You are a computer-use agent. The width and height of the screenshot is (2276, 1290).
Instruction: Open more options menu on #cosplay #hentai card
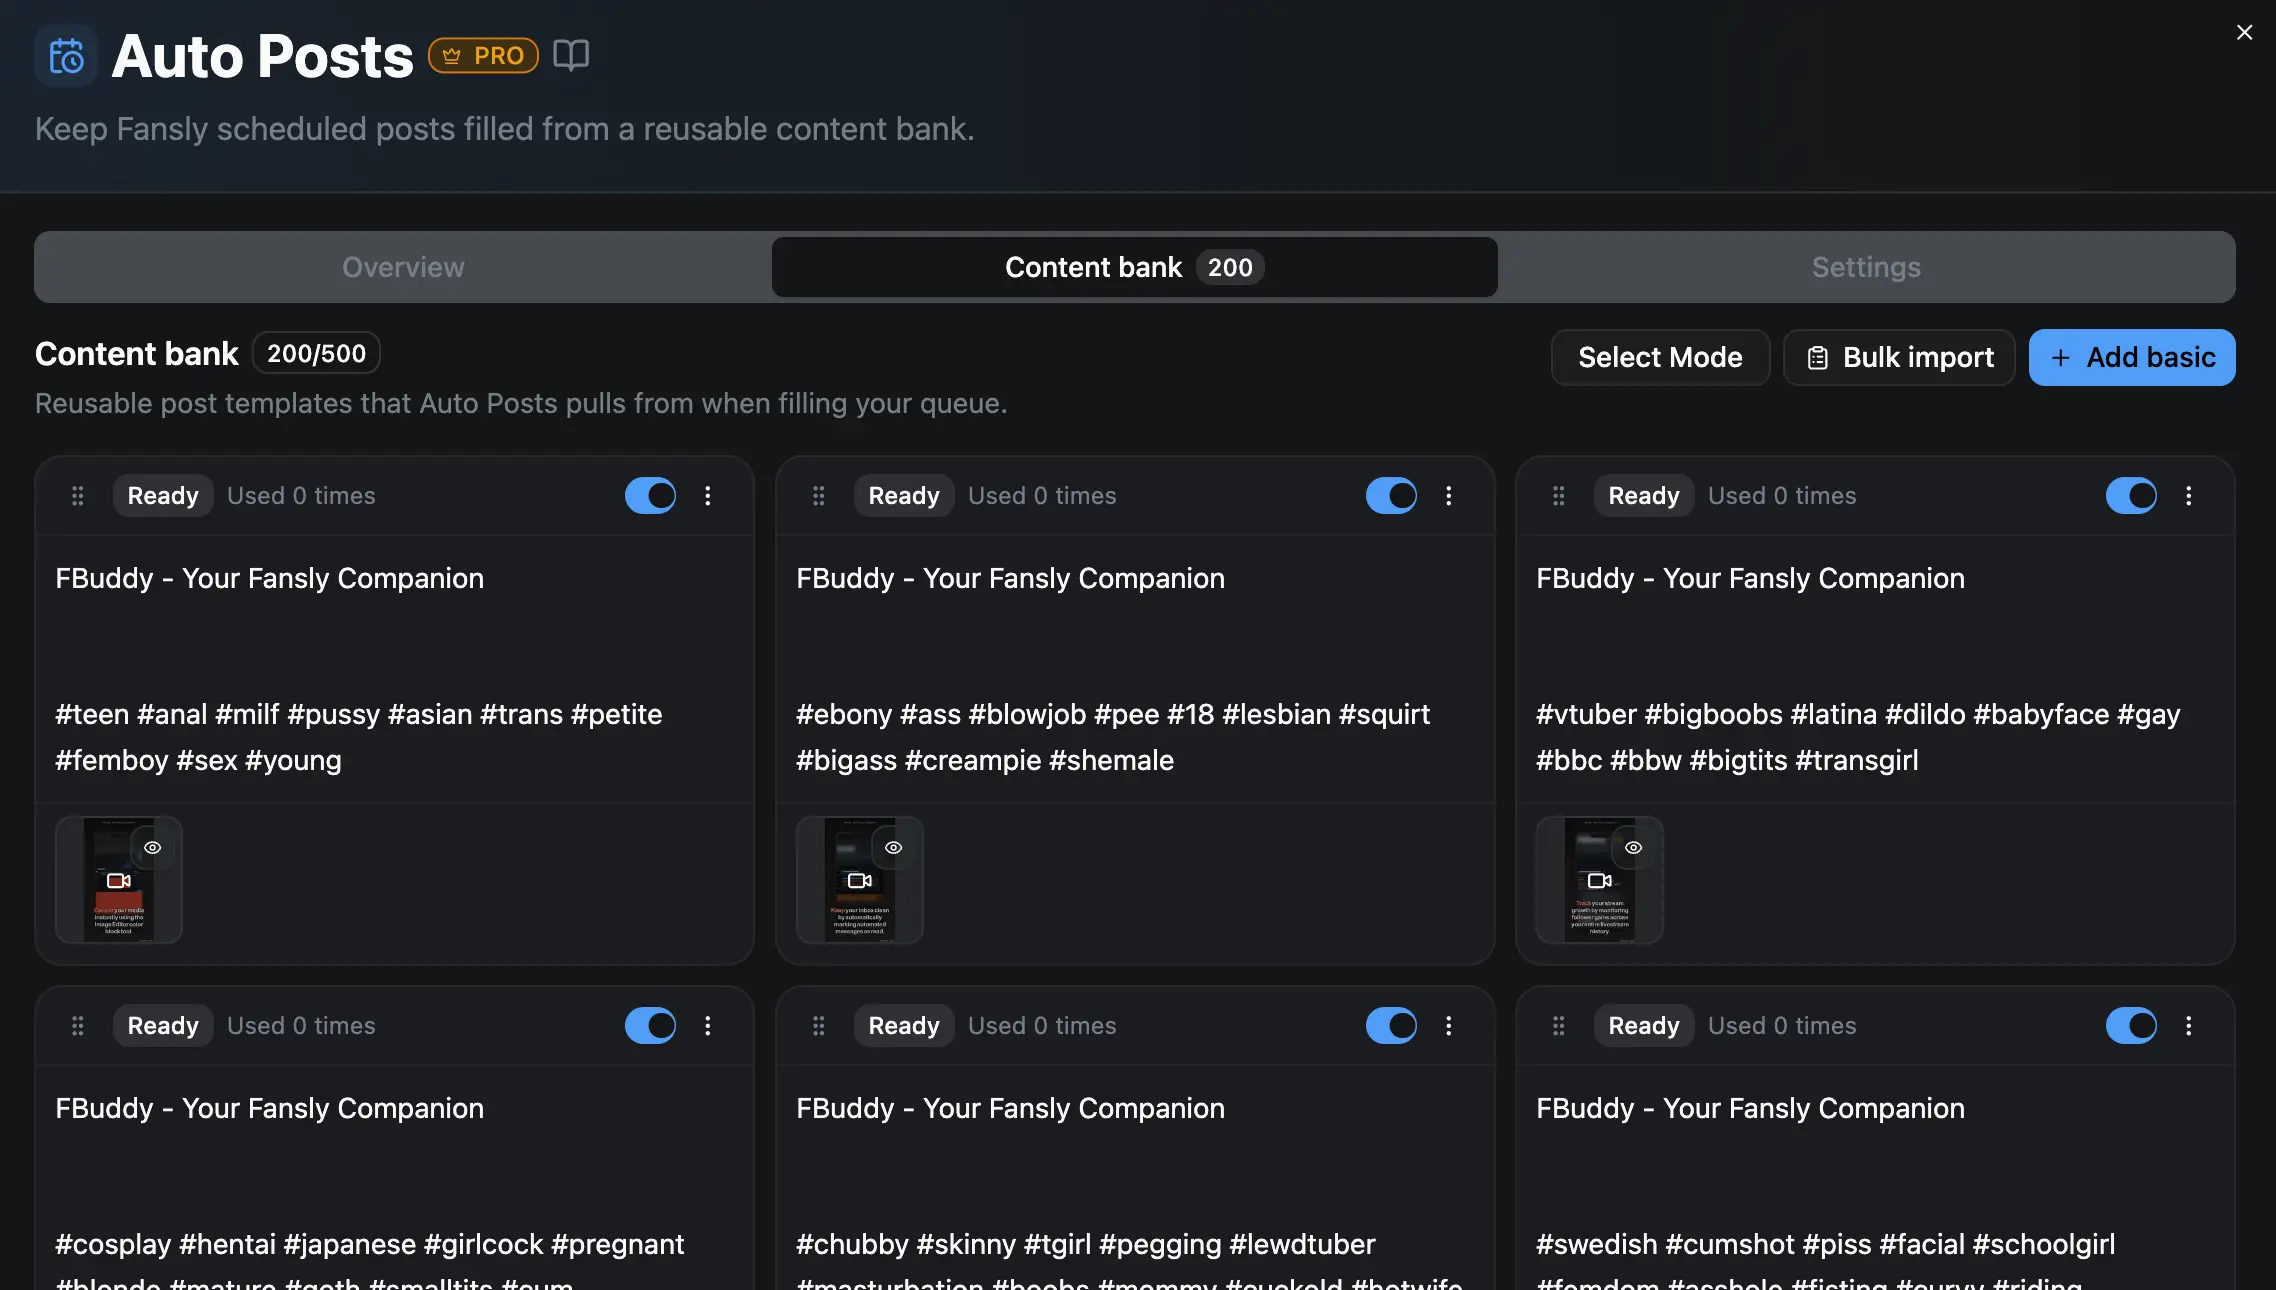point(708,1026)
